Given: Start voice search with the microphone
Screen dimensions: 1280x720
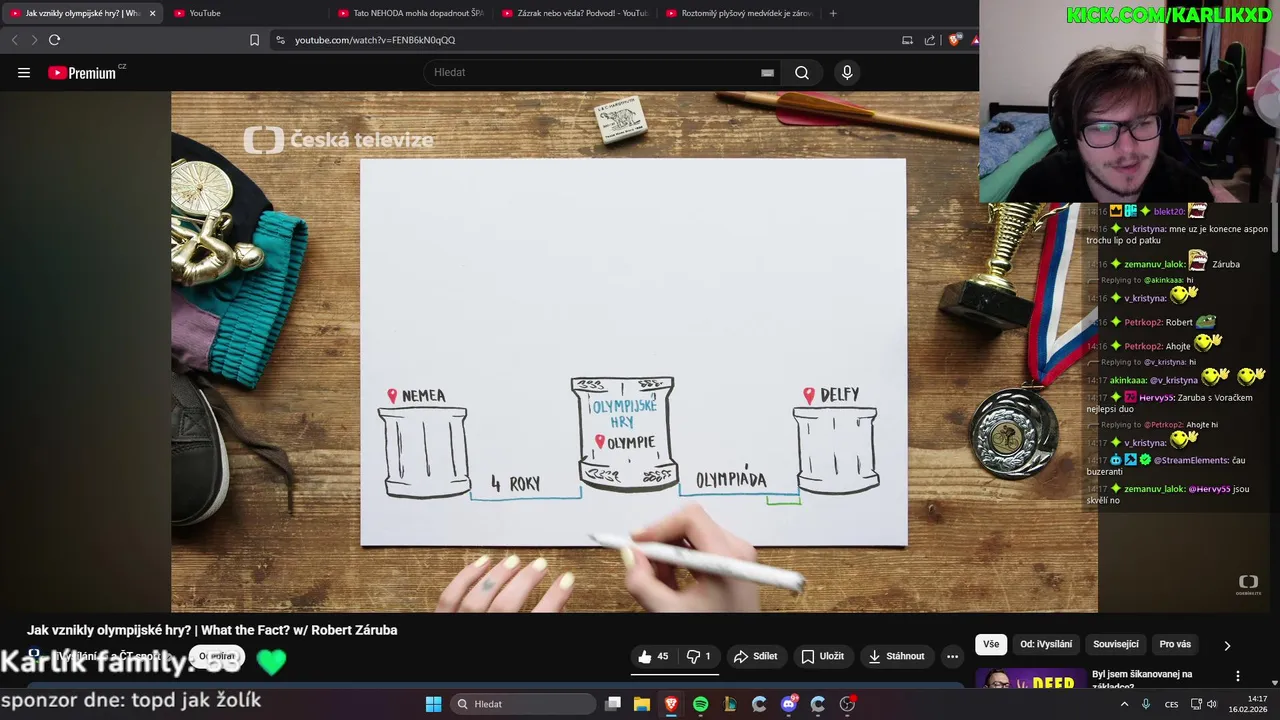Looking at the screenshot, I should [847, 72].
